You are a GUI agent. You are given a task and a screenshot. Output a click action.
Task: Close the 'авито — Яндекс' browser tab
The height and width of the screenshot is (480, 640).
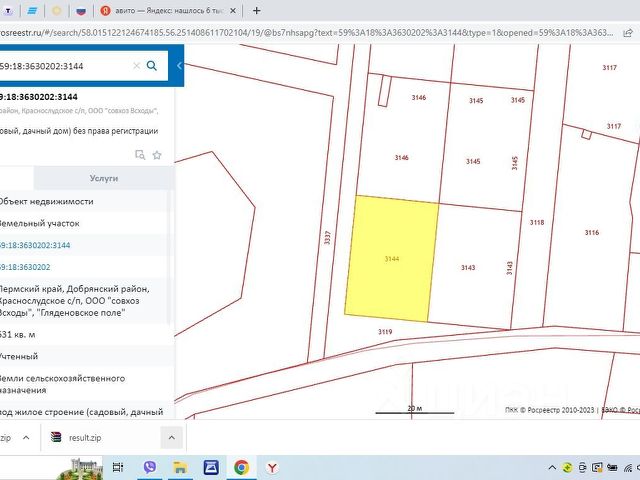point(233,11)
